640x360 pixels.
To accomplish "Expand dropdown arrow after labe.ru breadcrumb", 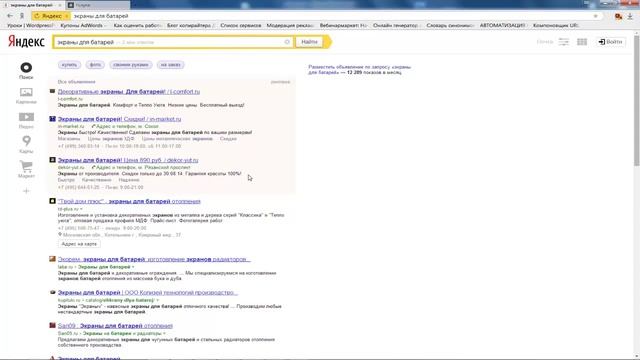I will click(x=133, y=267).
